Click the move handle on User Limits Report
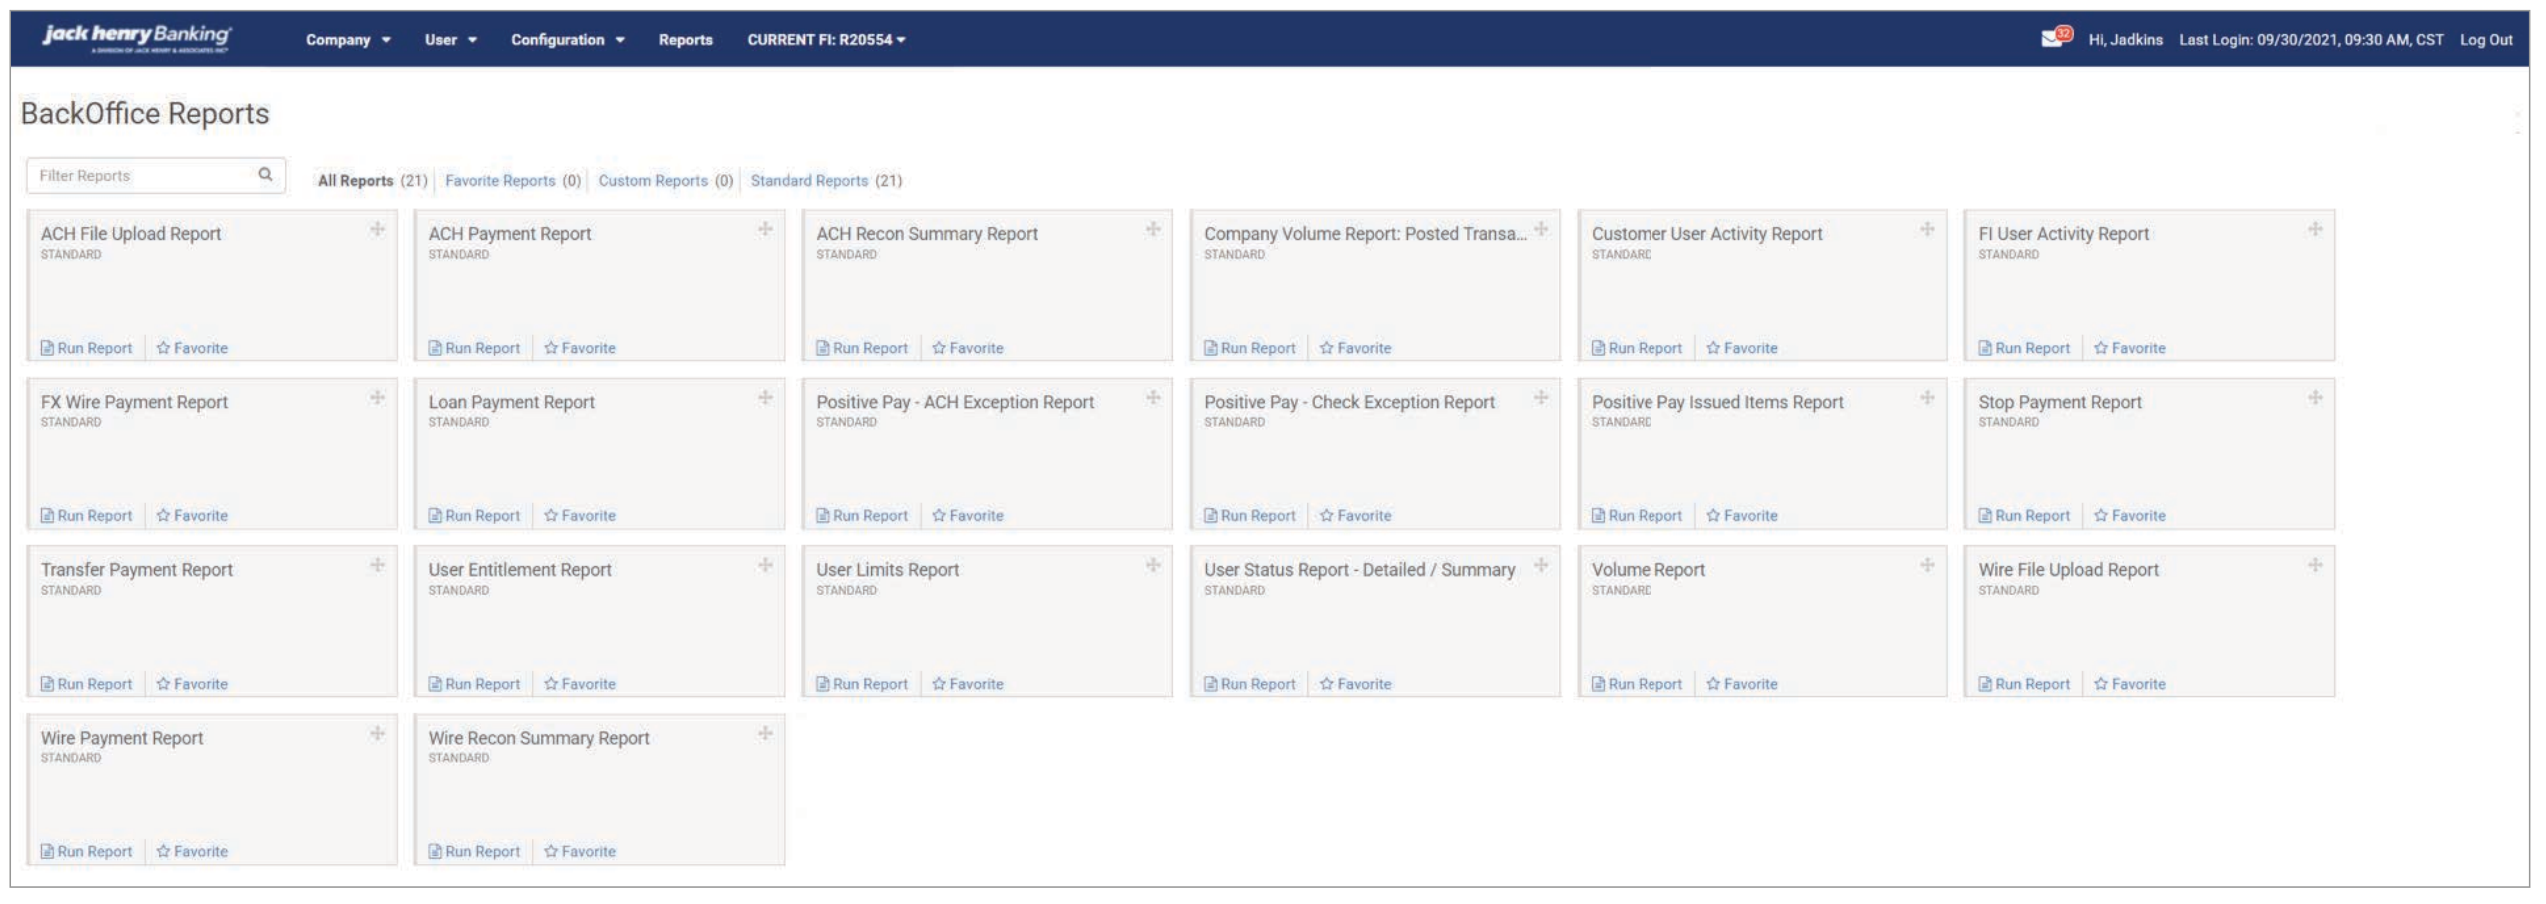 1153,566
